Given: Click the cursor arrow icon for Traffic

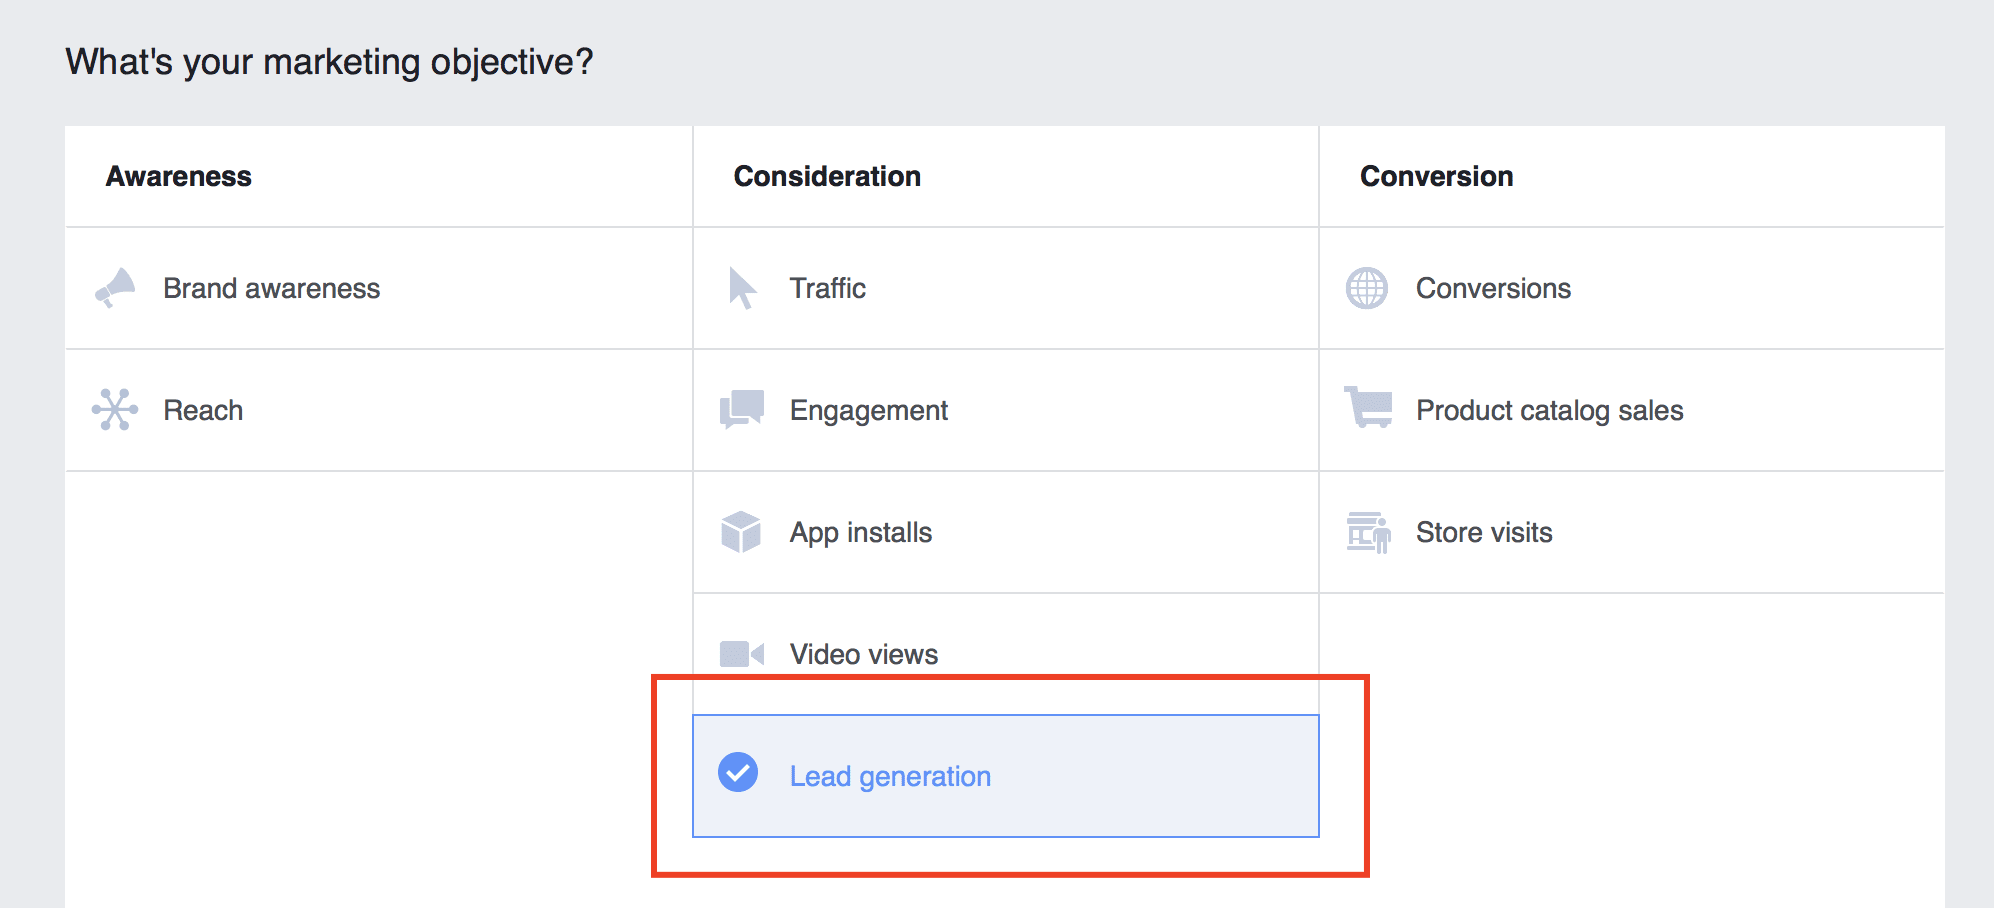Looking at the screenshot, I should coord(742,288).
